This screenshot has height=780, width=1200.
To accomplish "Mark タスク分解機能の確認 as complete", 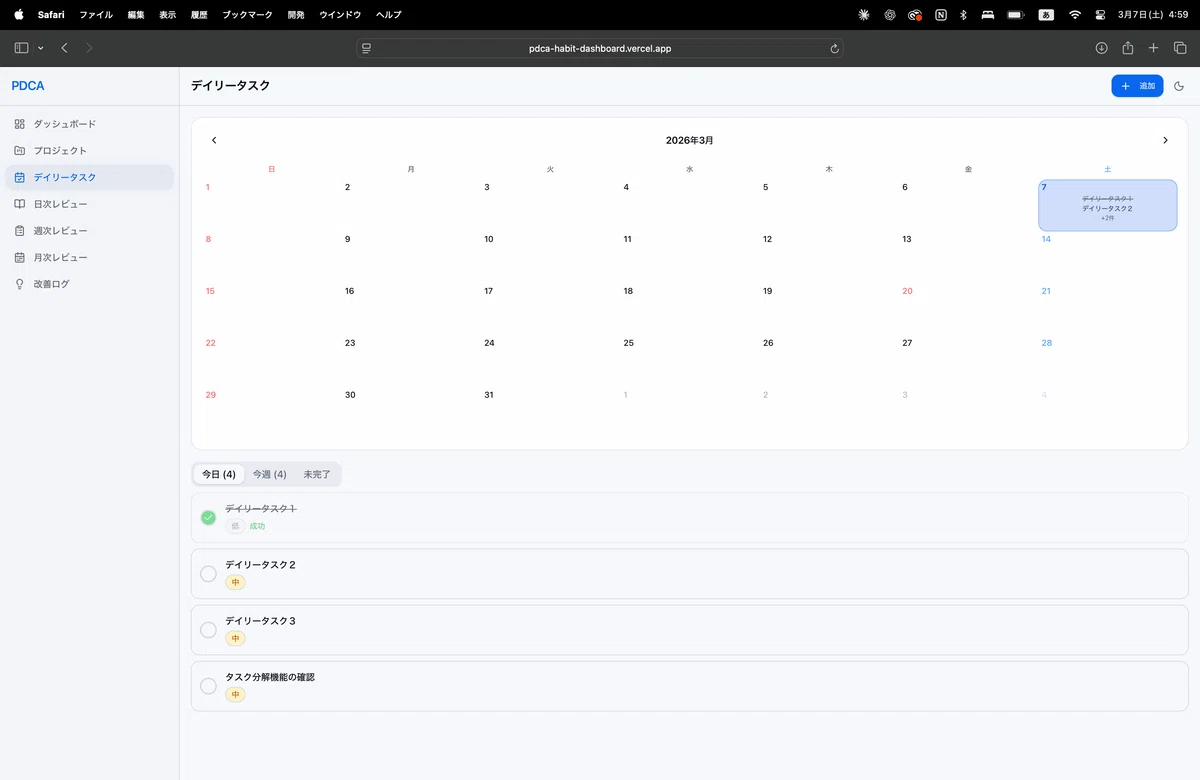I will [x=208, y=686].
